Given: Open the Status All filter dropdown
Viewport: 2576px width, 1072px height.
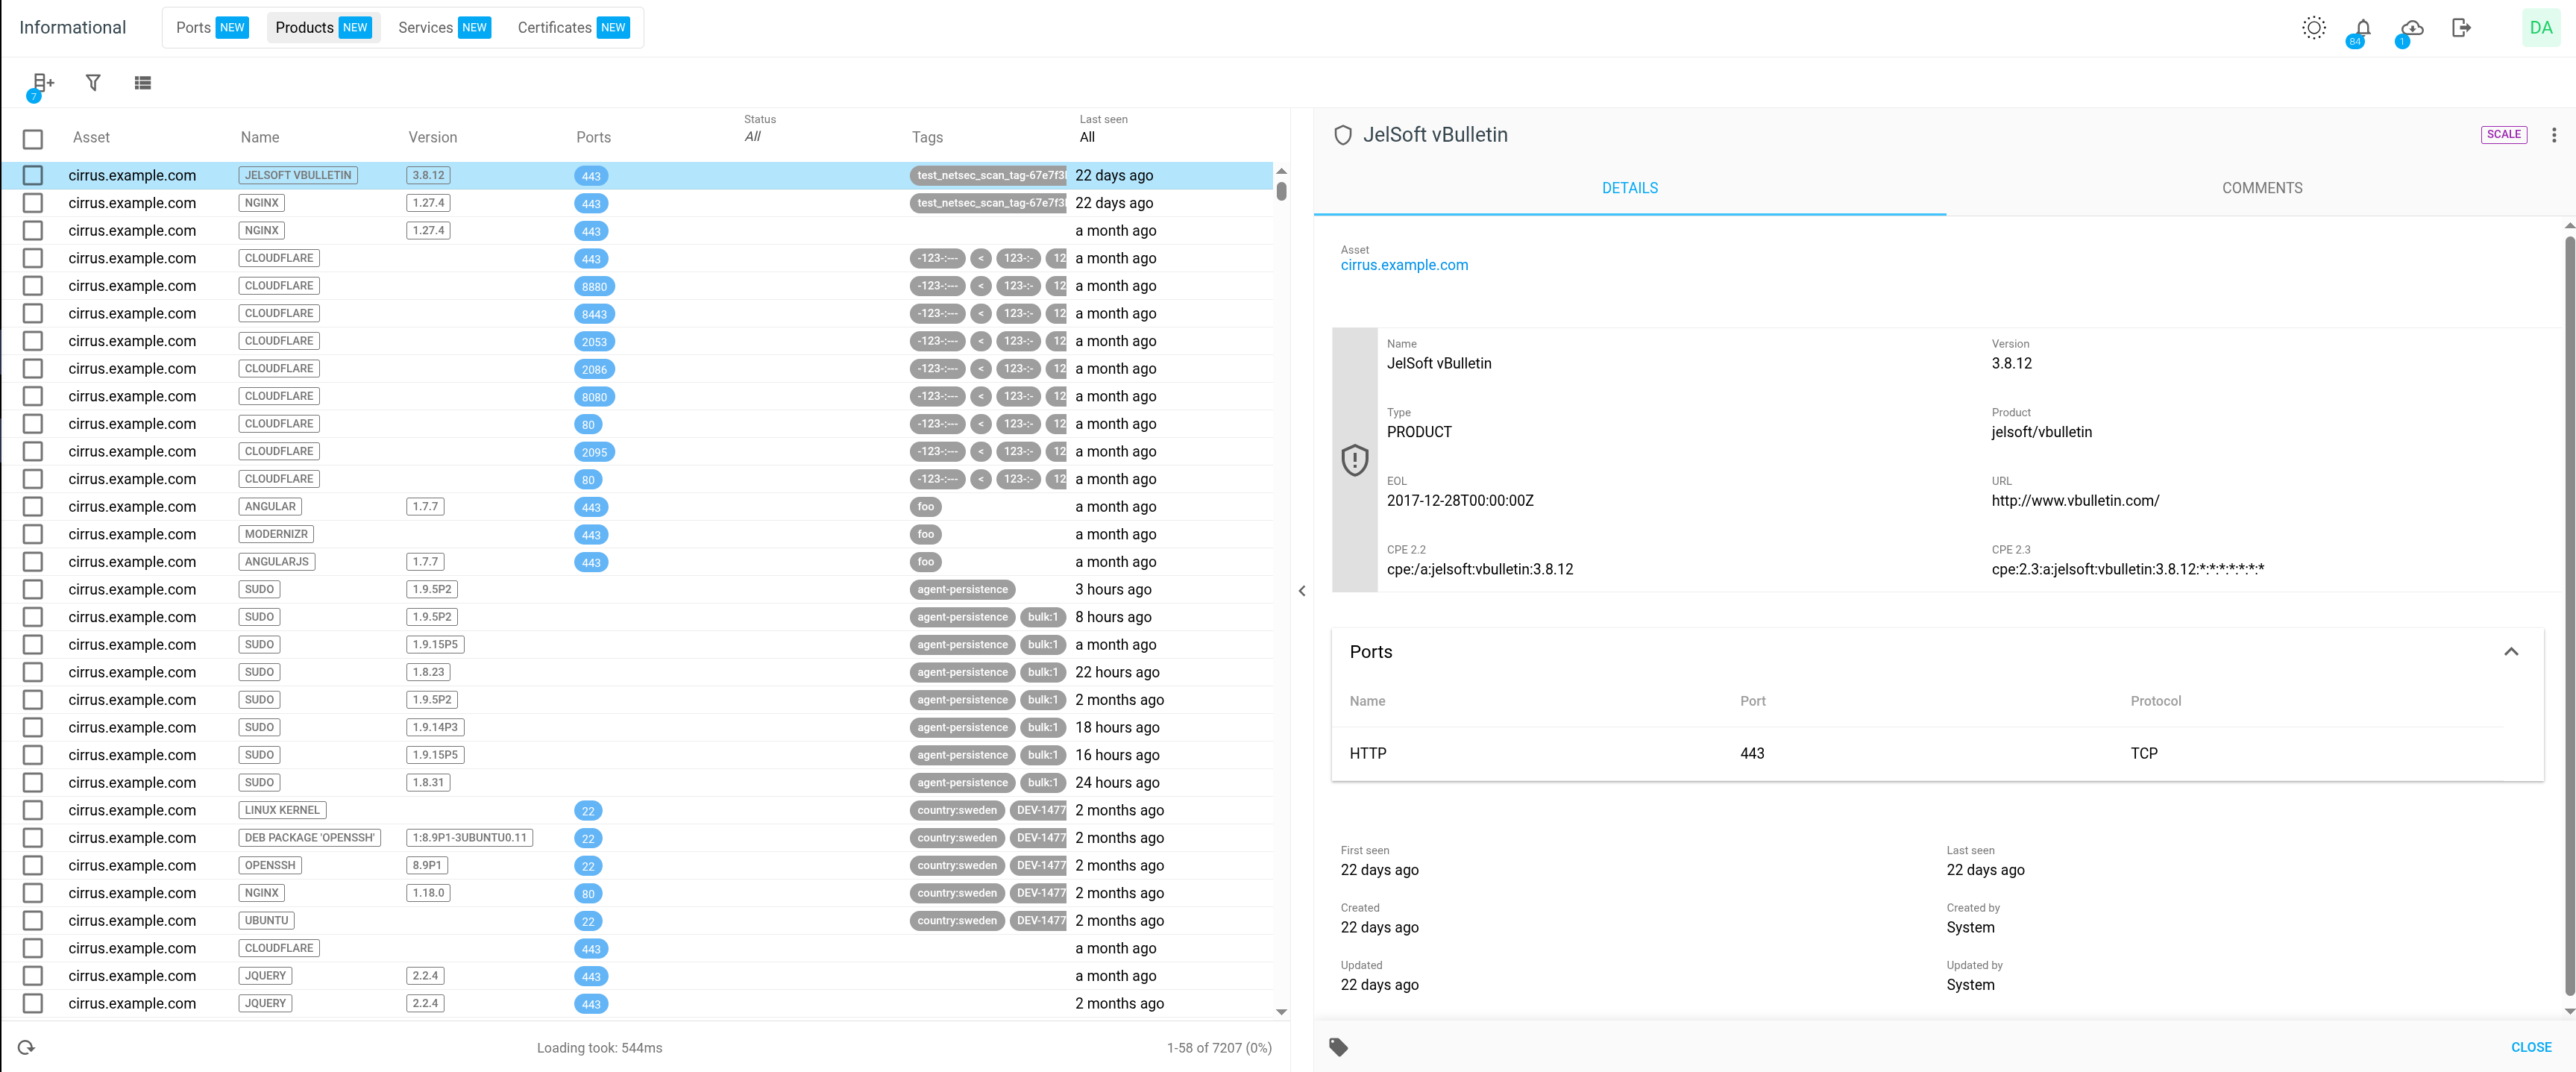Looking at the screenshot, I should point(753,137).
